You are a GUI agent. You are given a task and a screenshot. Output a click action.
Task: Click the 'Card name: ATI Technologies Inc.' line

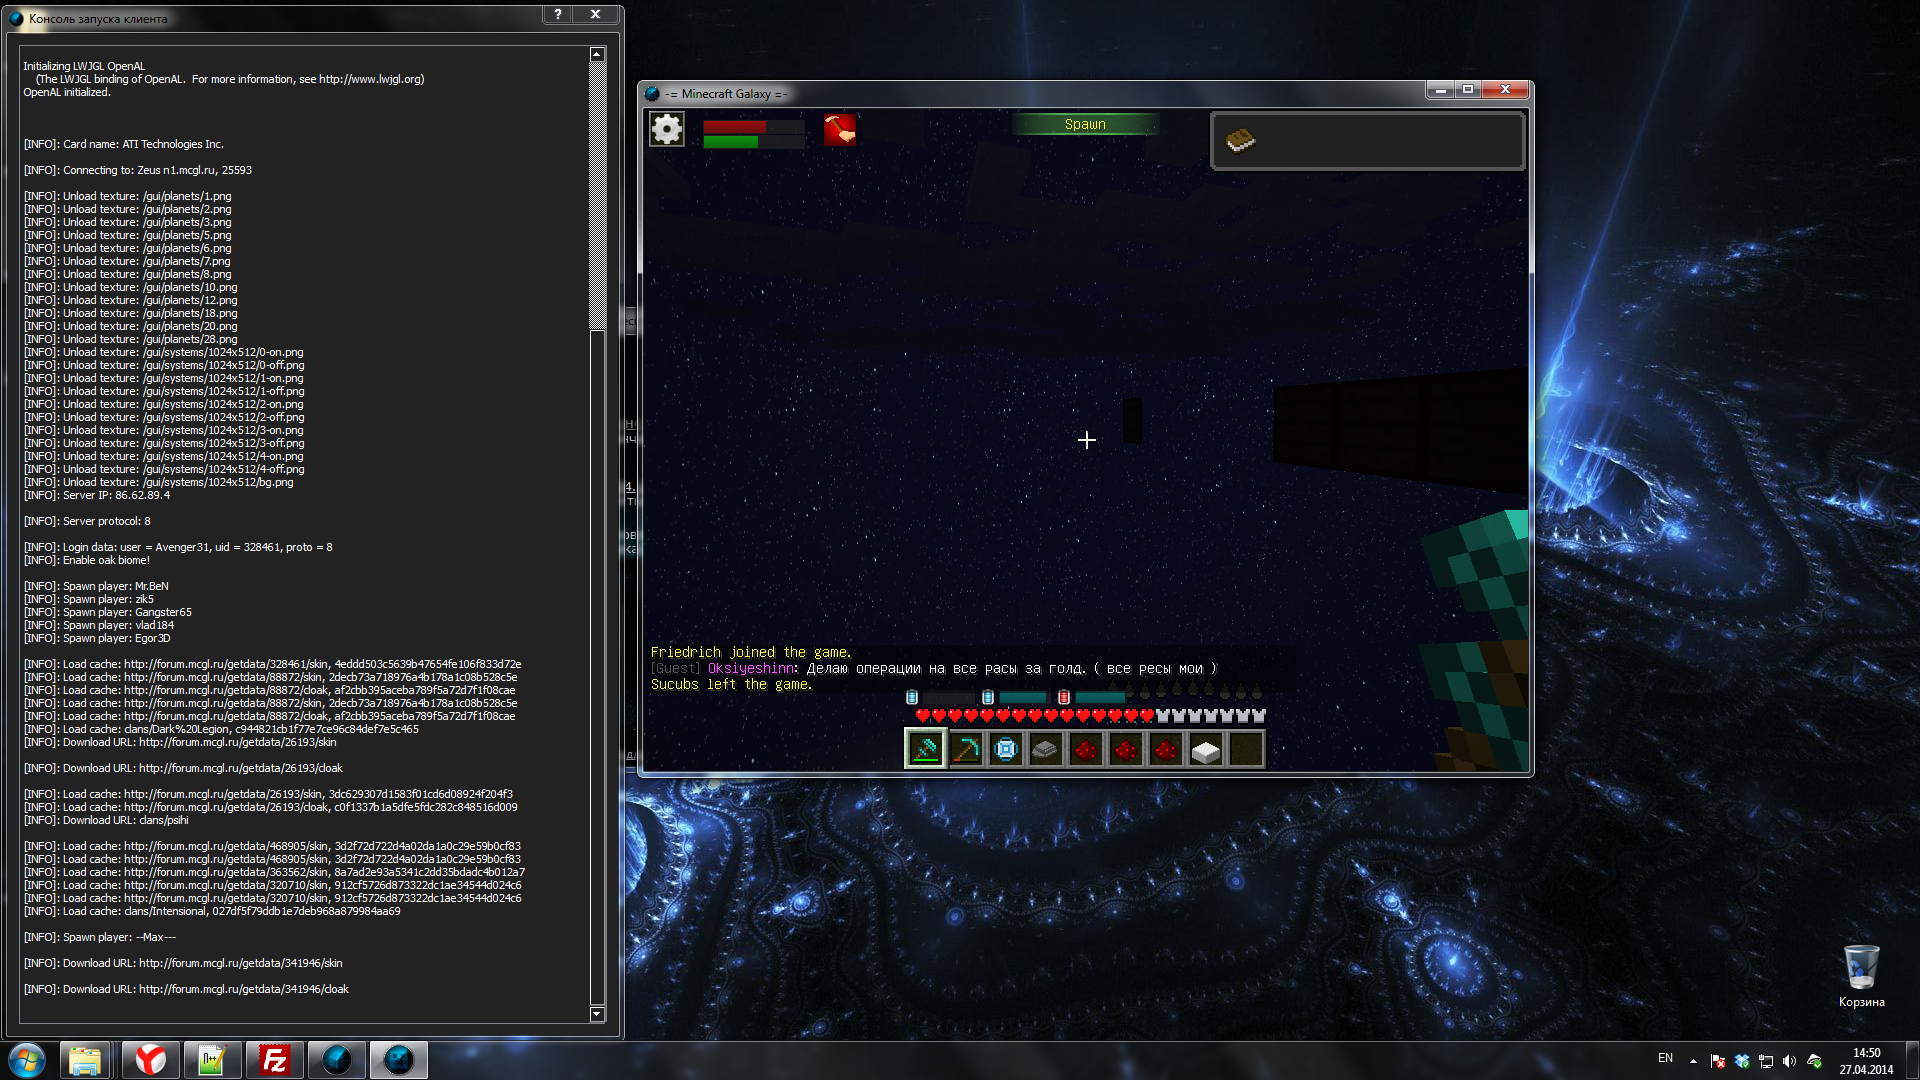point(124,144)
